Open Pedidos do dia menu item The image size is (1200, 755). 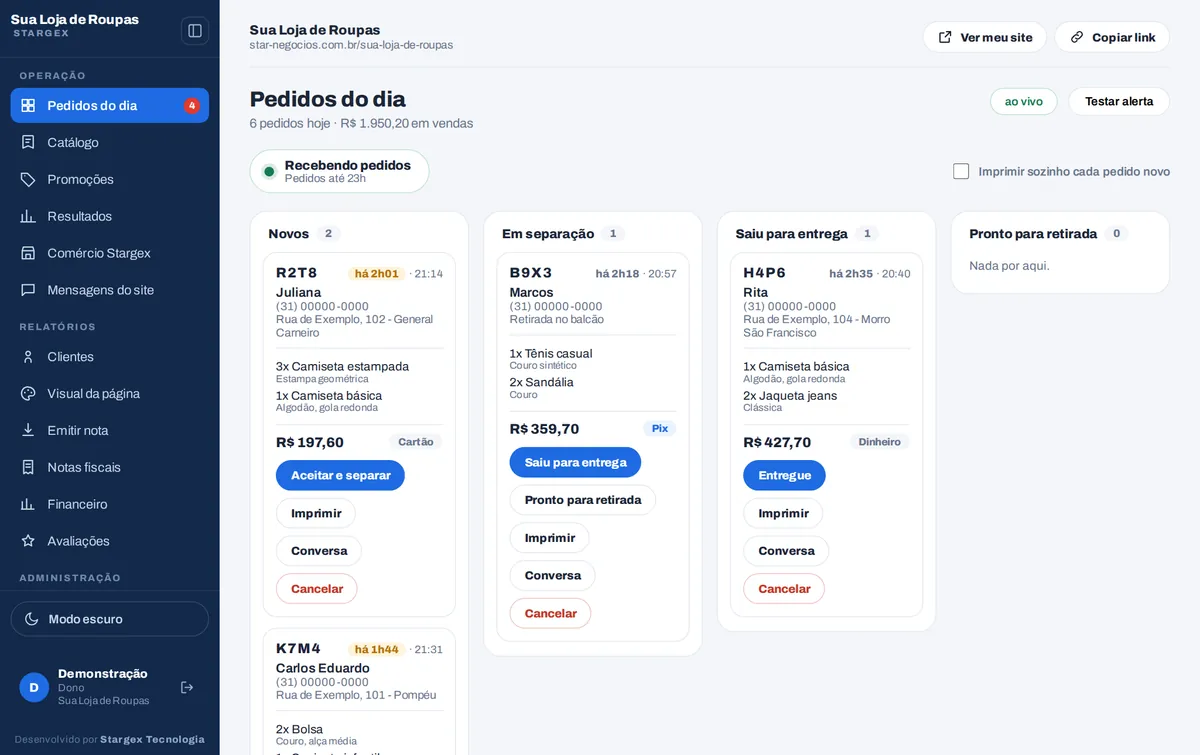pyautogui.click(x=110, y=105)
